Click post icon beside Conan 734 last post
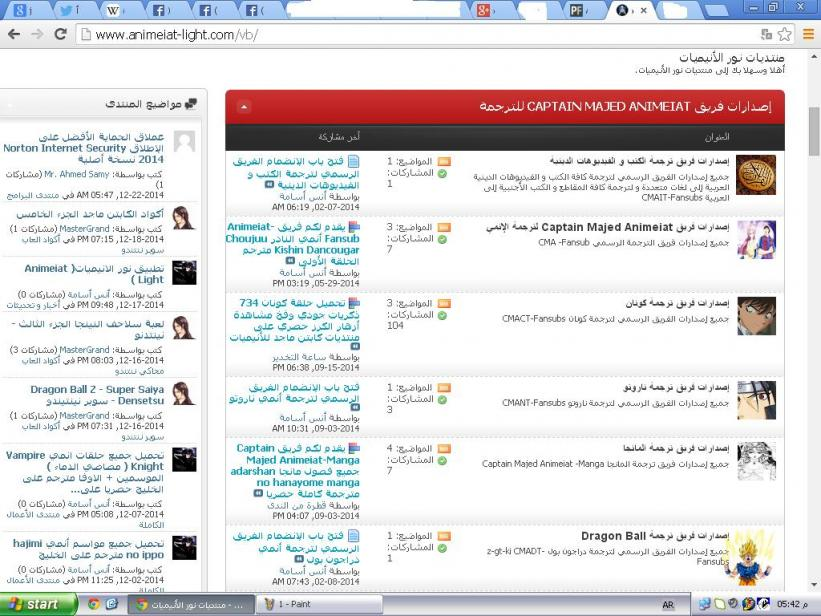 [354, 303]
